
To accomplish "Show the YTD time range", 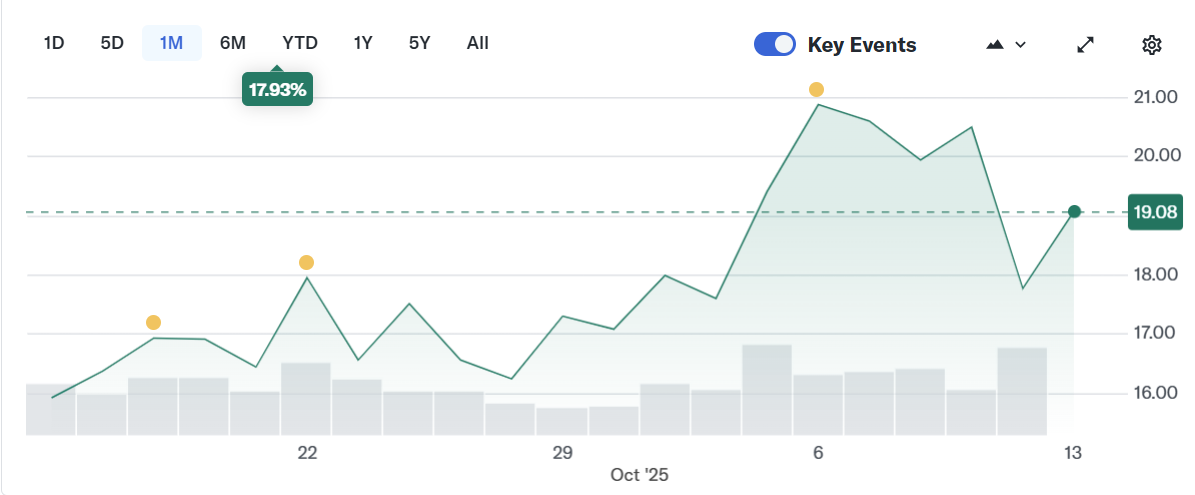I will 300,43.
